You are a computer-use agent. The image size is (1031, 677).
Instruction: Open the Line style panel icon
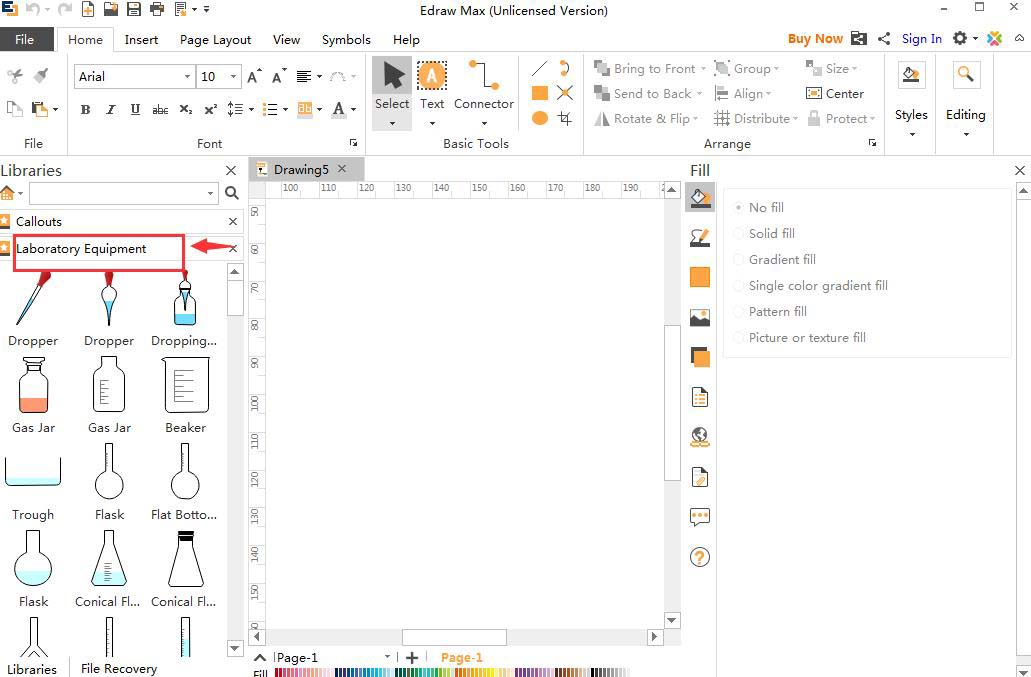point(700,237)
